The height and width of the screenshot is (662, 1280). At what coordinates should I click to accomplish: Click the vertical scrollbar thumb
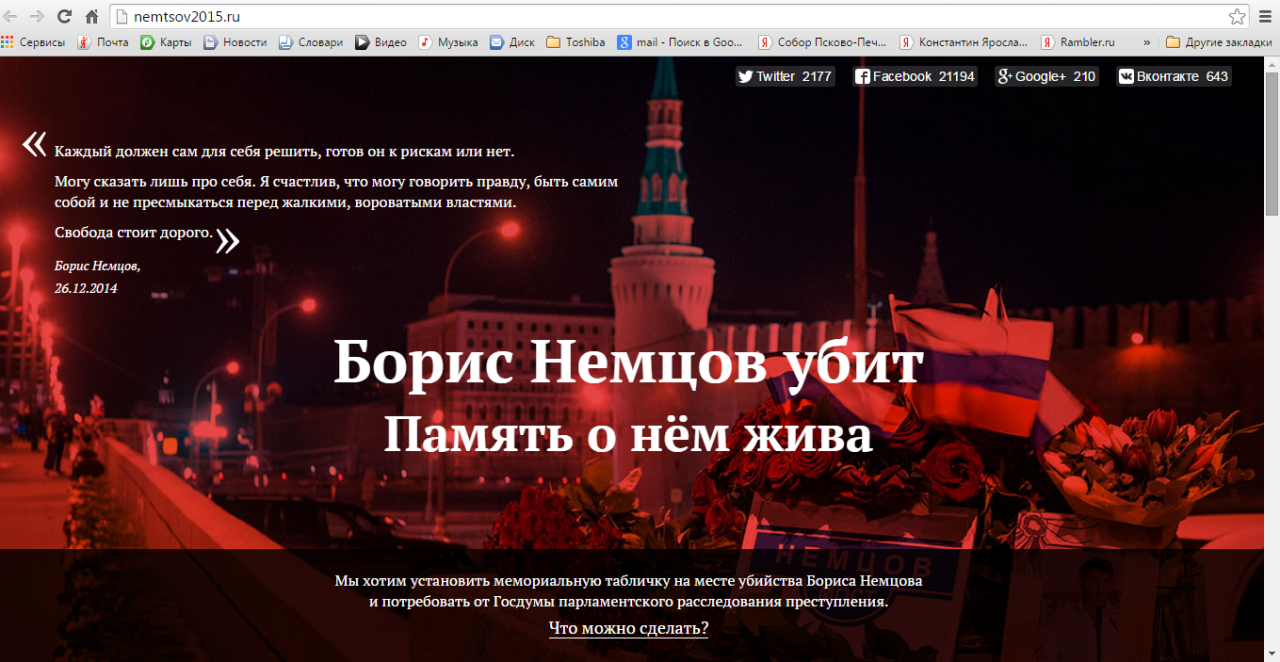click(x=1271, y=144)
